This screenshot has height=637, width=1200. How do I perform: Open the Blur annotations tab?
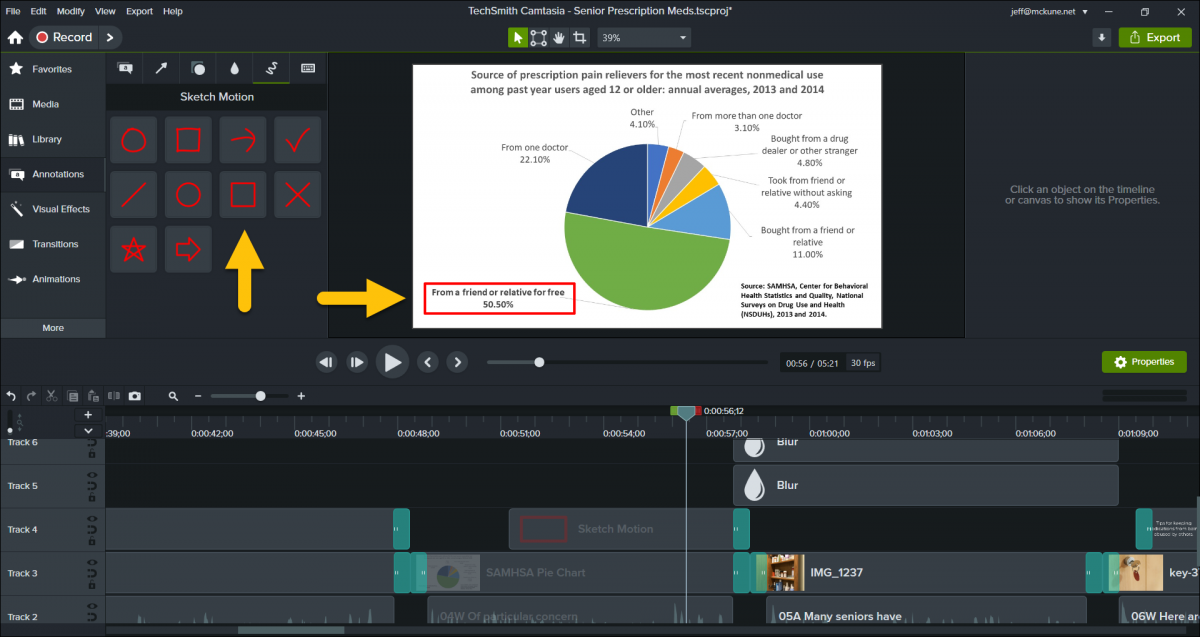234,69
